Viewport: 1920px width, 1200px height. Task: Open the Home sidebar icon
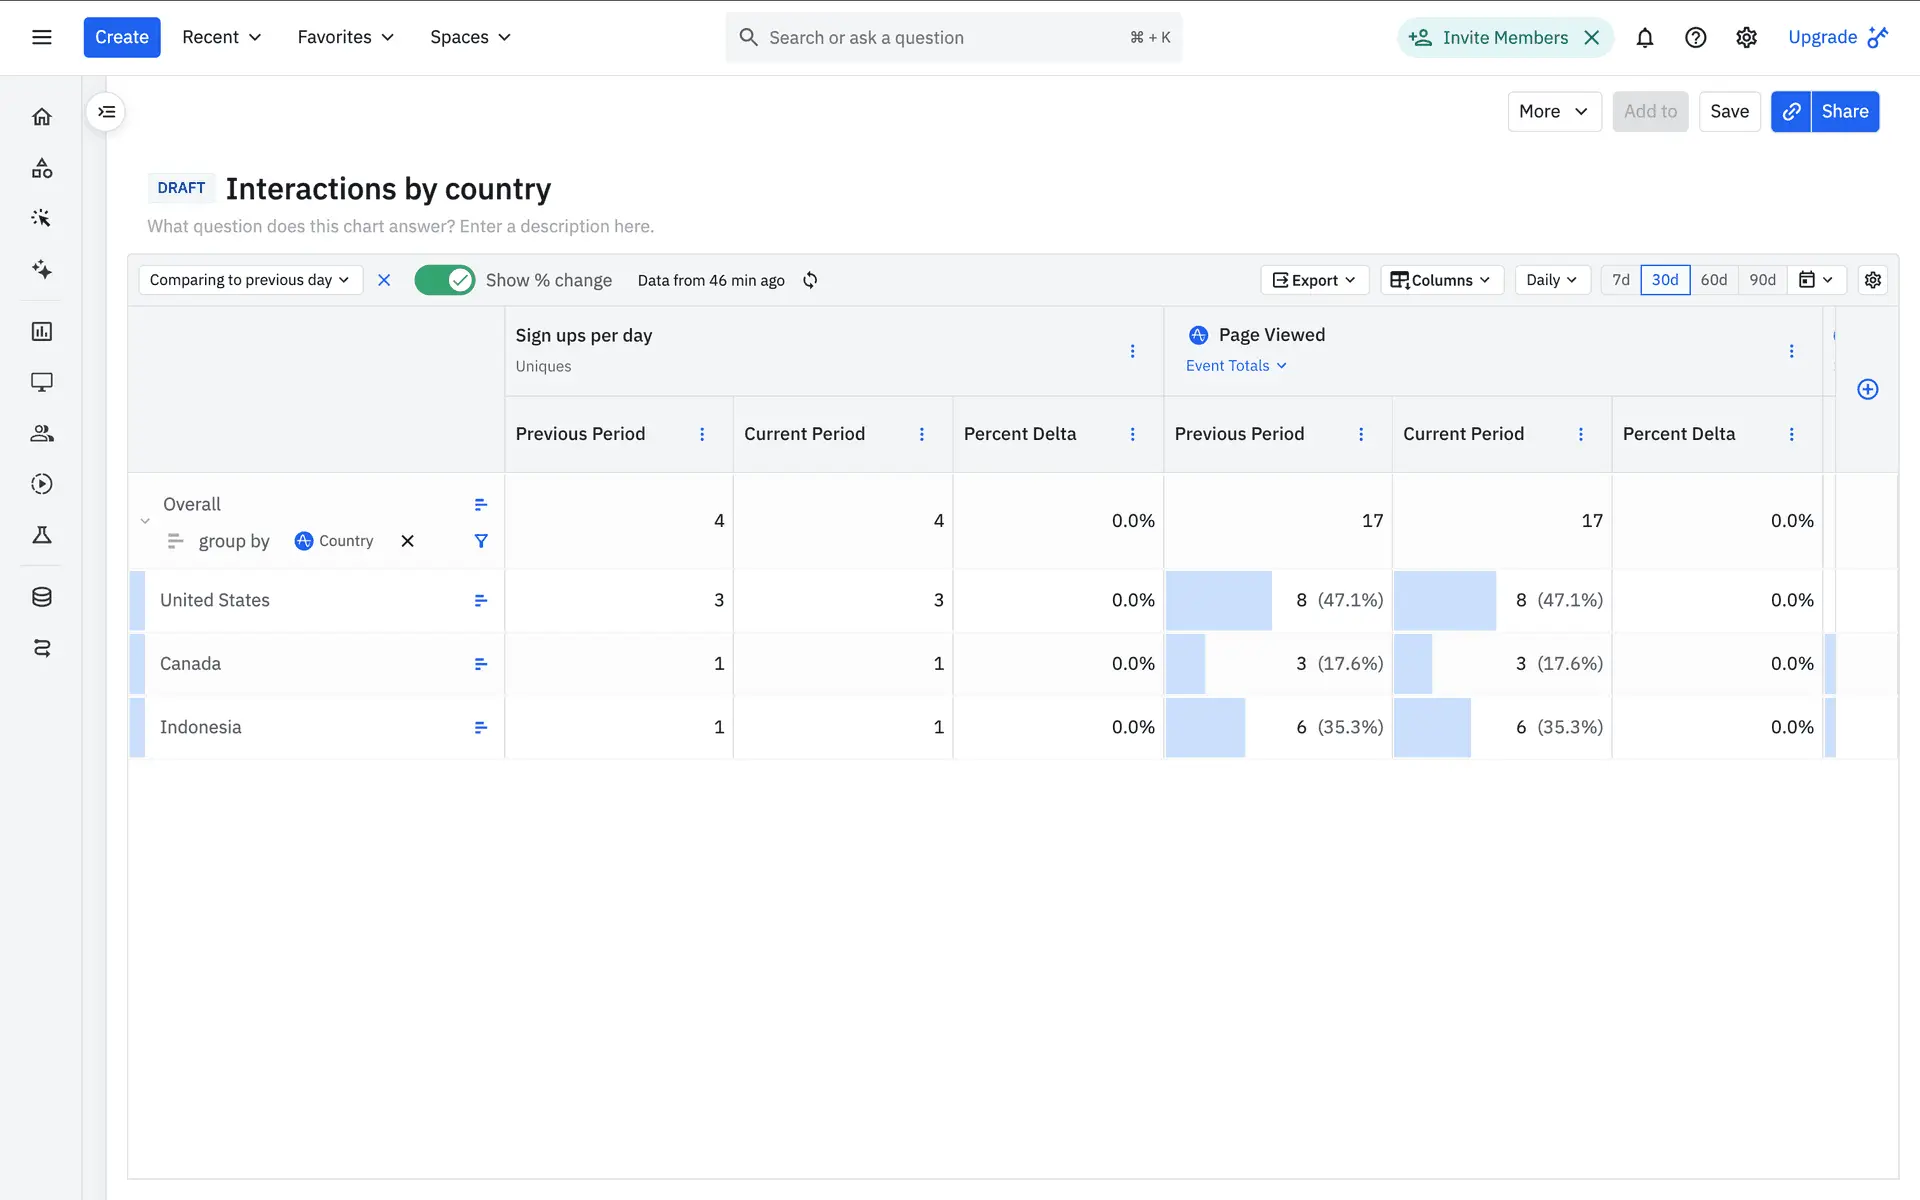click(42, 117)
